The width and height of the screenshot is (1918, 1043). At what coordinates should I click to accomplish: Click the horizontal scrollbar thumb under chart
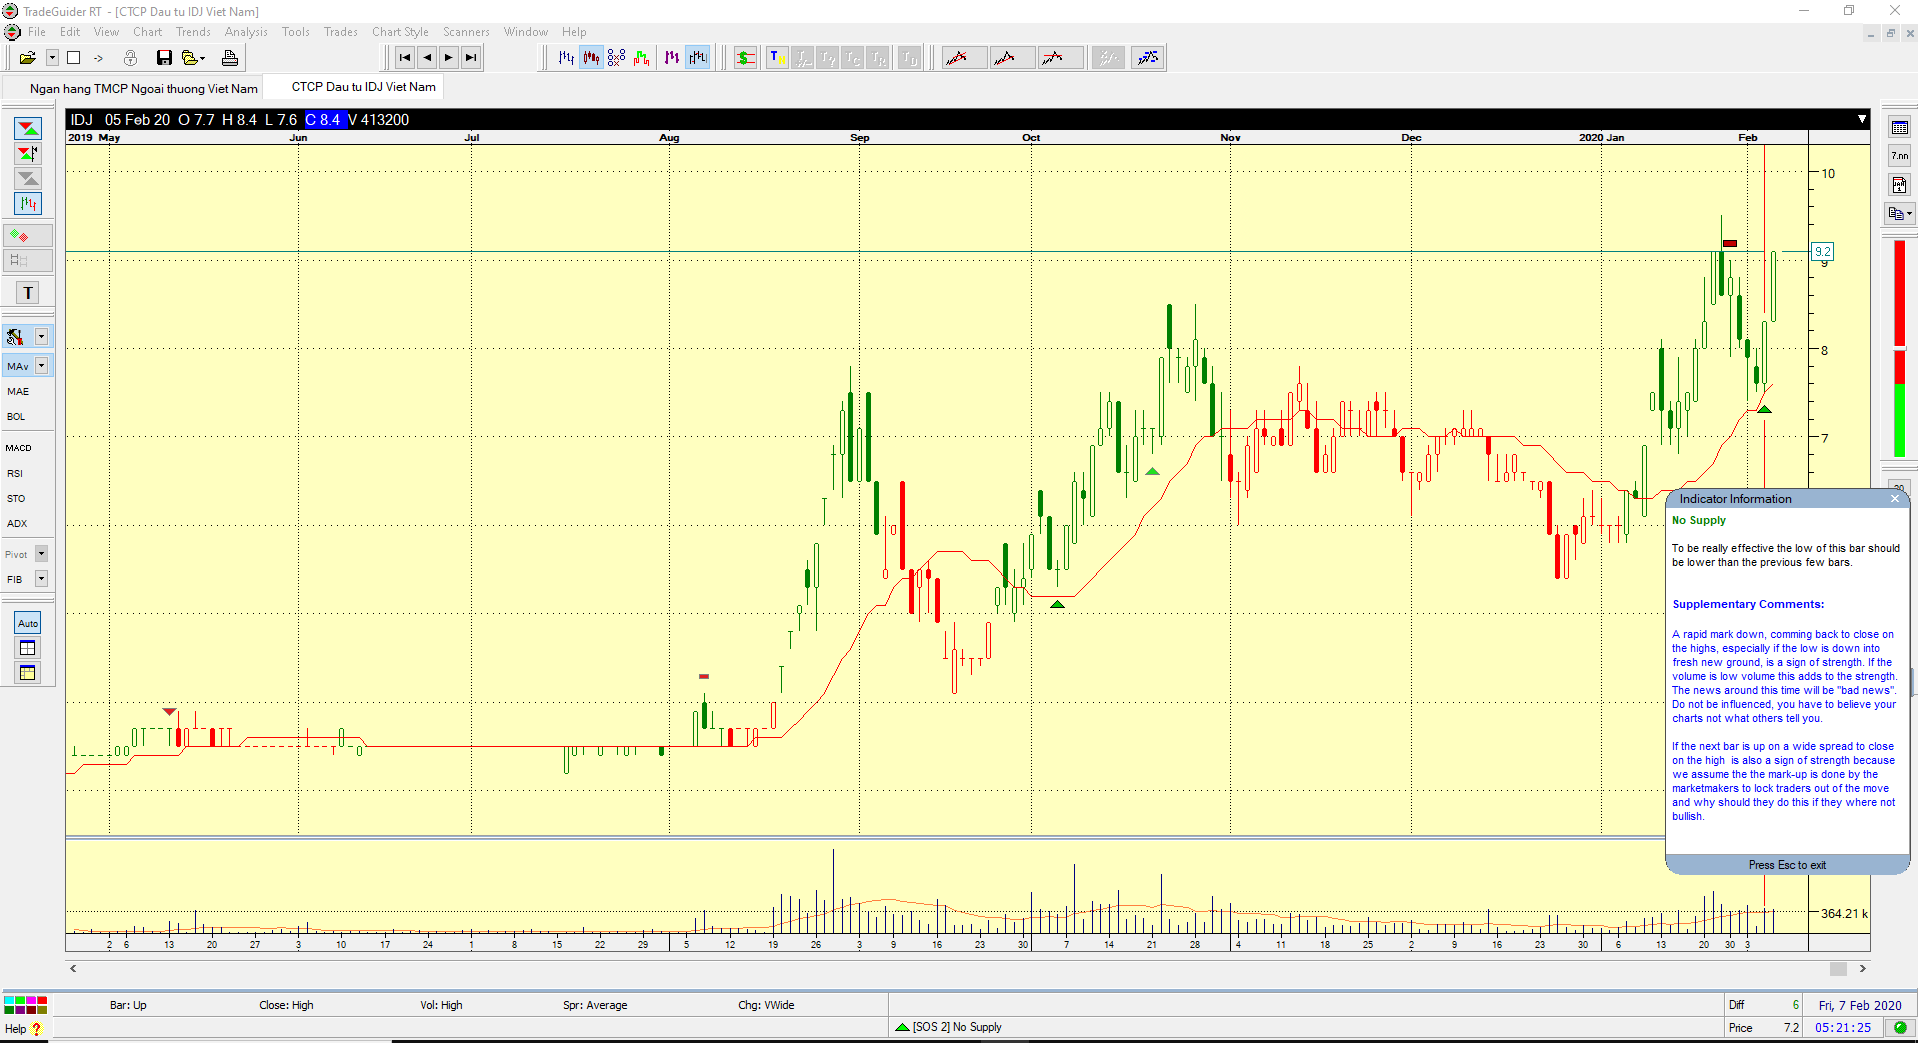pos(1838,969)
